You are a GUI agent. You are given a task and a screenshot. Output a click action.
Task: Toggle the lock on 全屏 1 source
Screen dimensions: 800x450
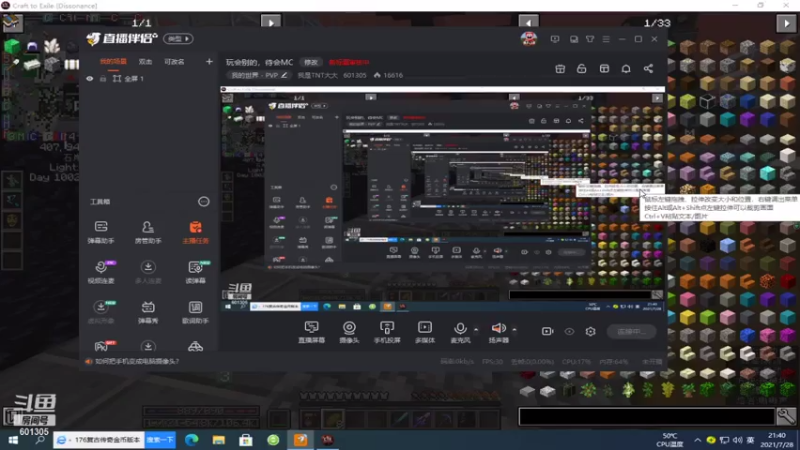[103, 79]
